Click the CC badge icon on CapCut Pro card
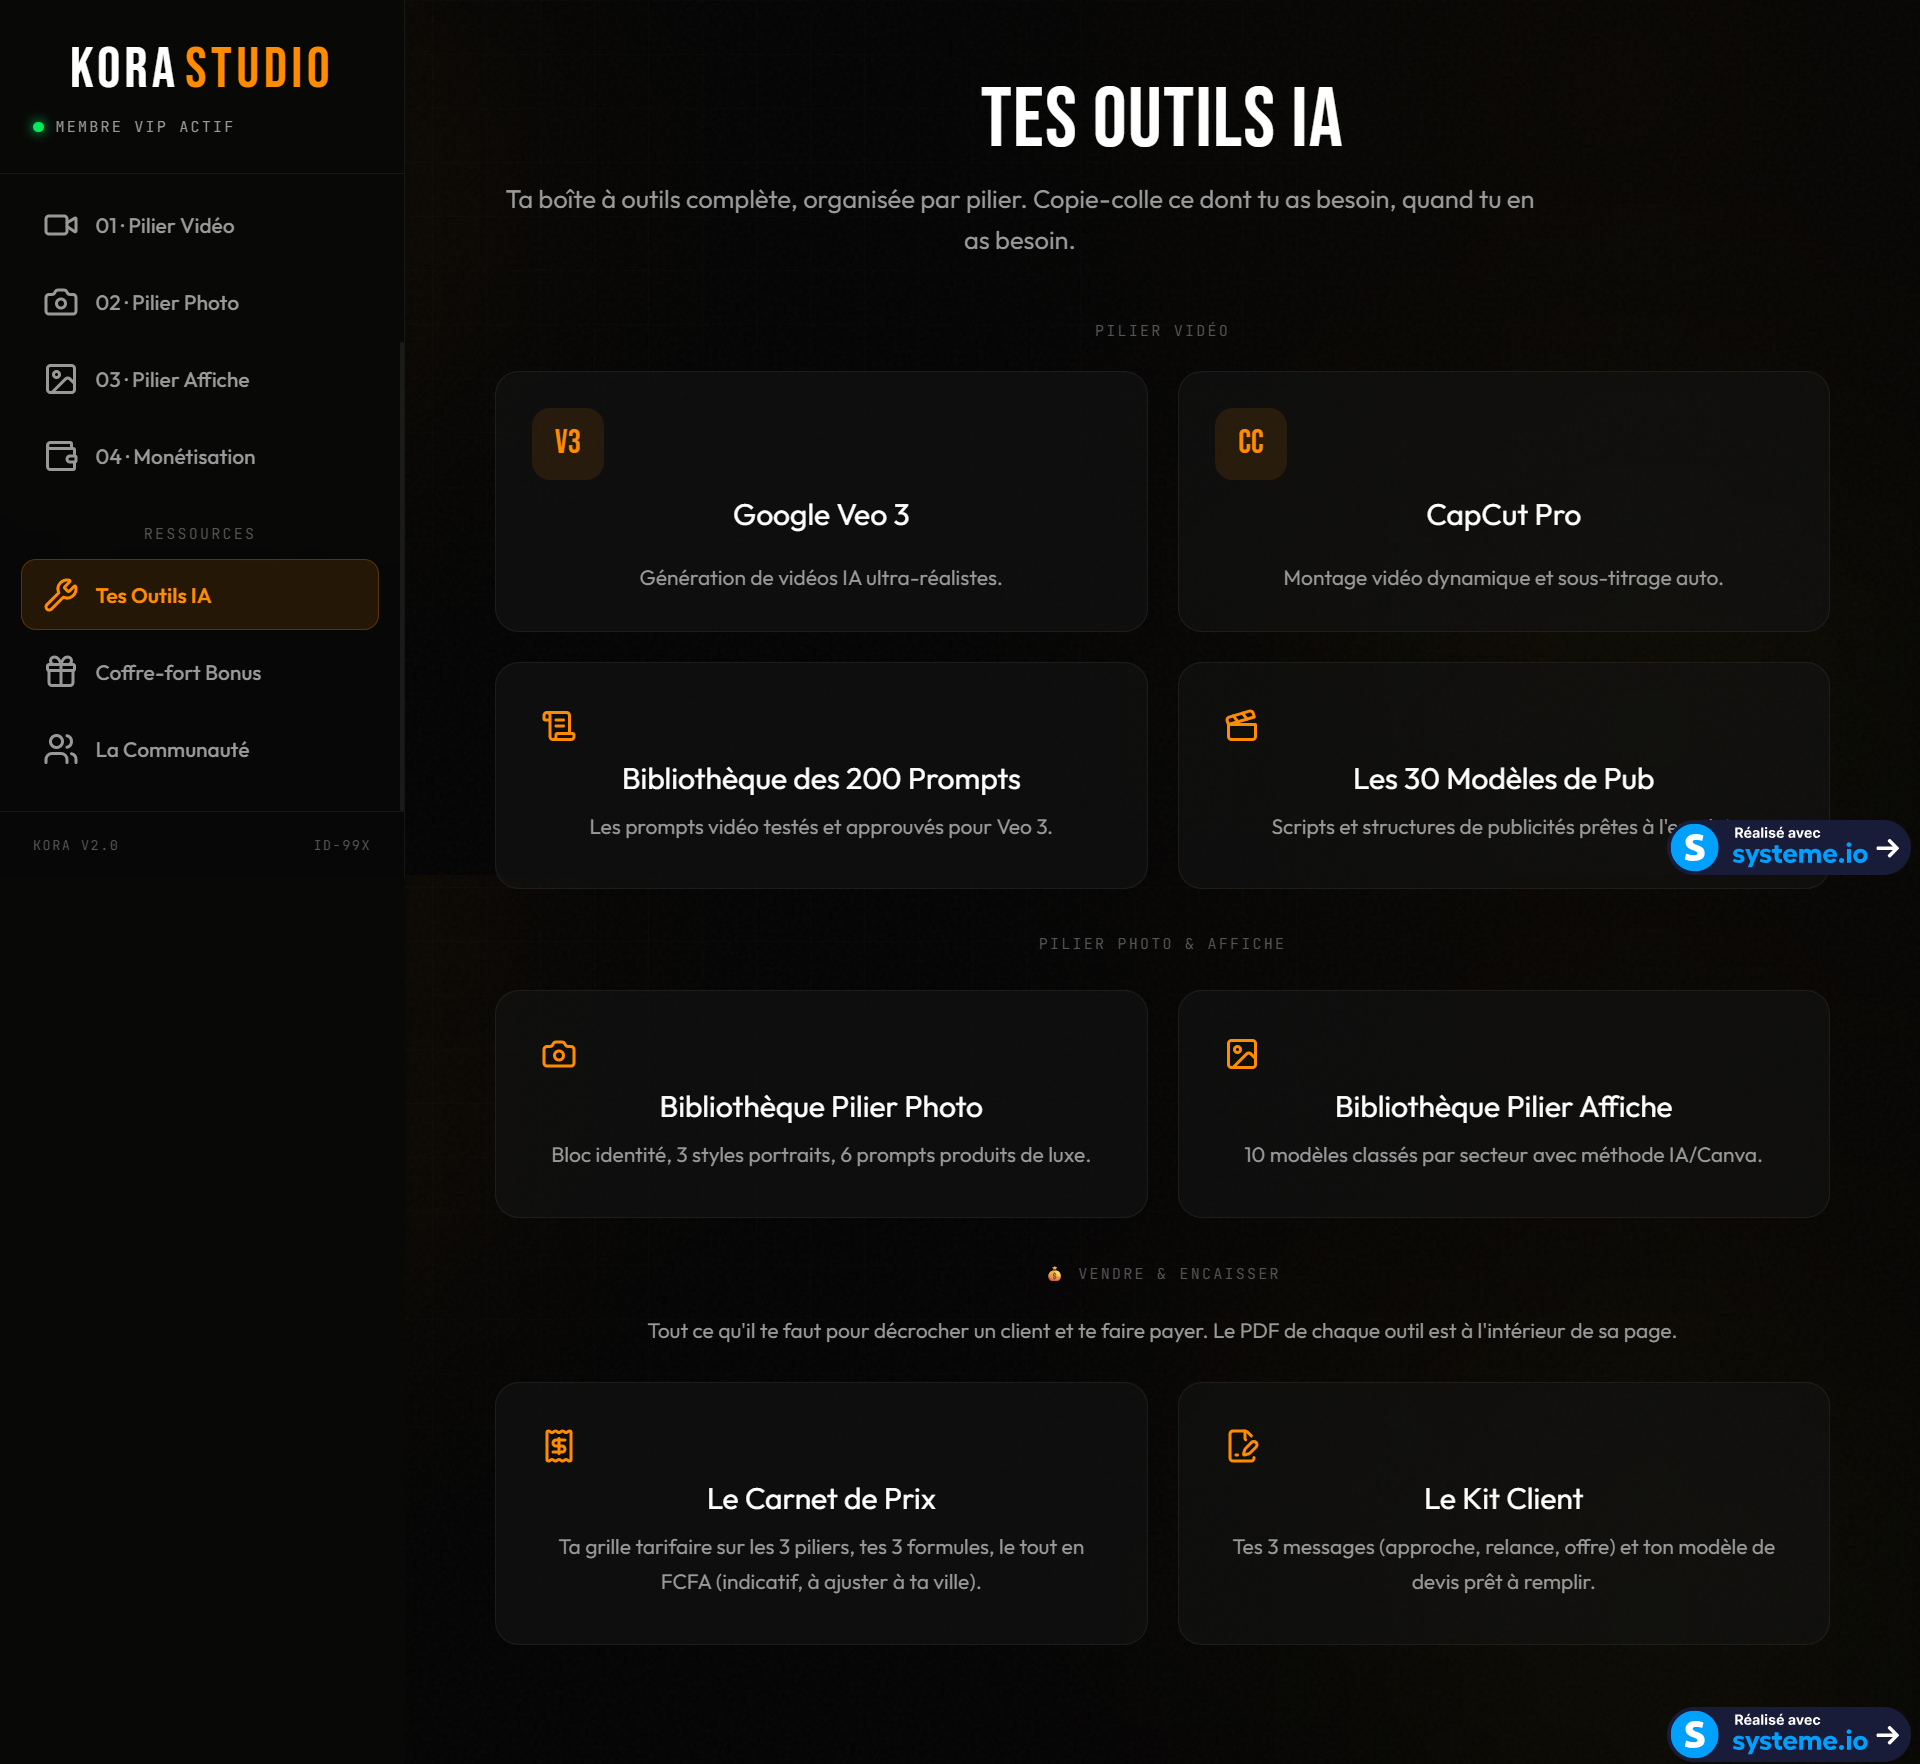Viewport: 1920px width, 1764px height. point(1251,443)
